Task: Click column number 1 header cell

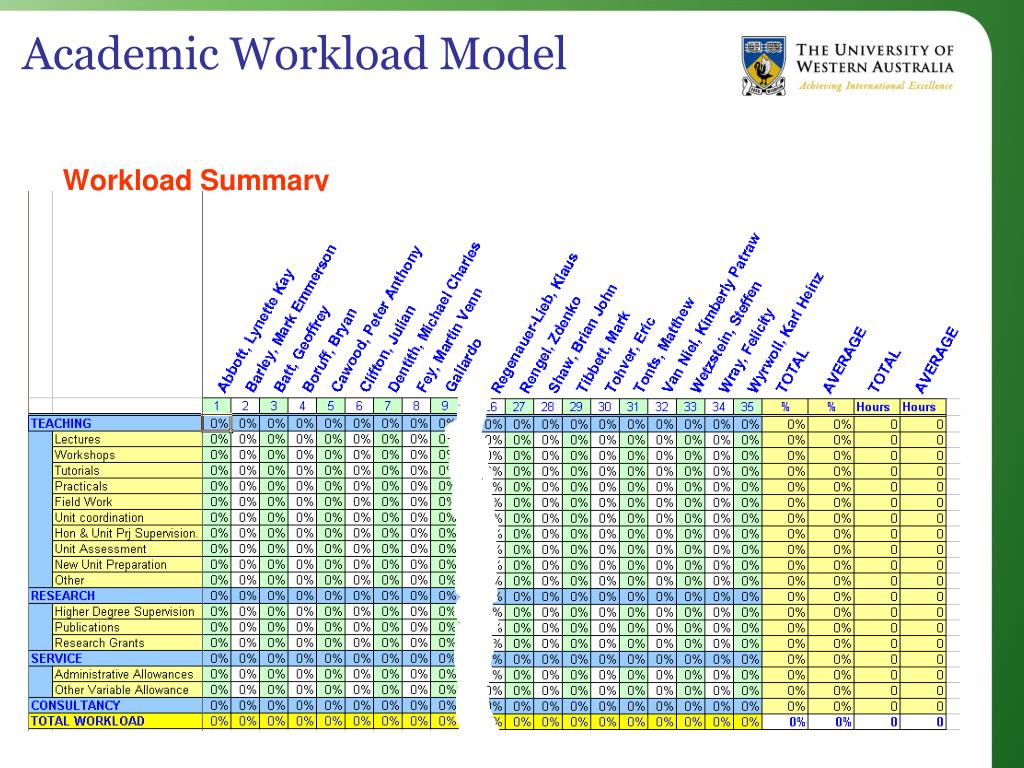Action: pyautogui.click(x=217, y=406)
